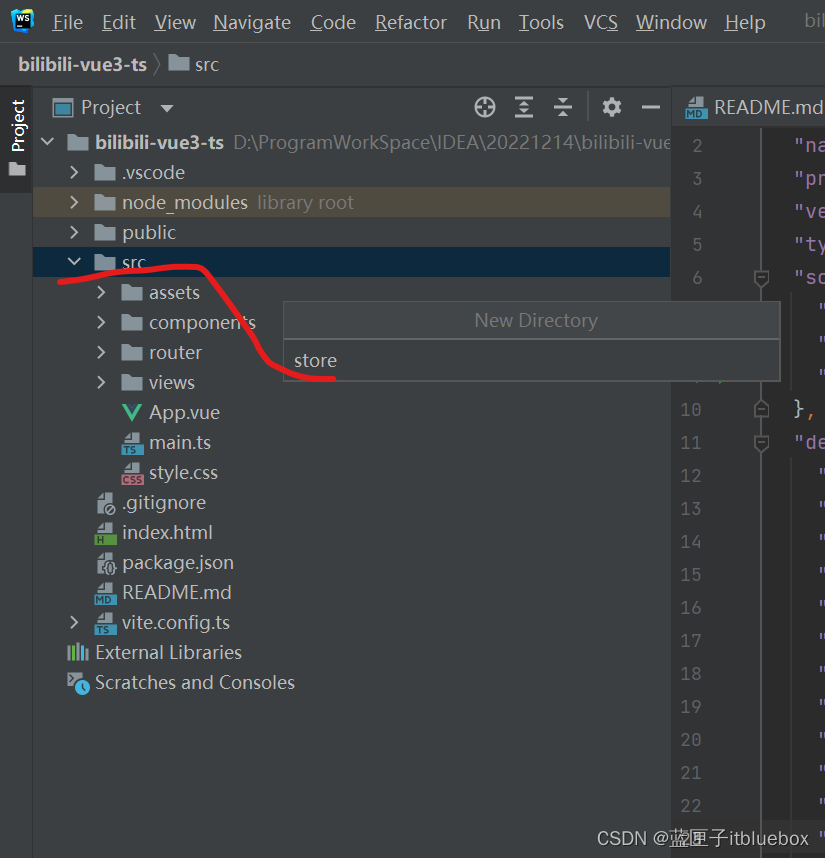Open the Run menu
The width and height of the screenshot is (825, 858).
[x=484, y=22]
